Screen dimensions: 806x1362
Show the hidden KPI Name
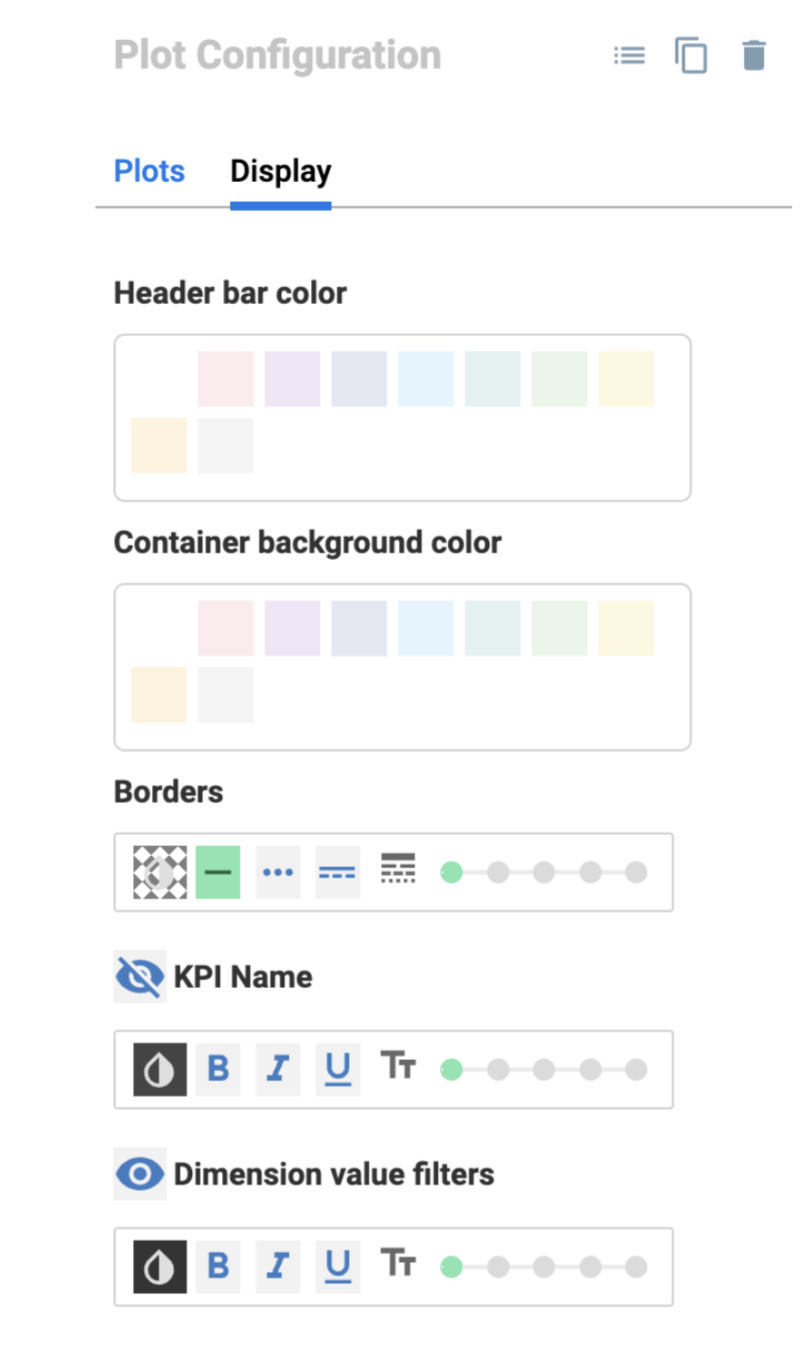[140, 977]
